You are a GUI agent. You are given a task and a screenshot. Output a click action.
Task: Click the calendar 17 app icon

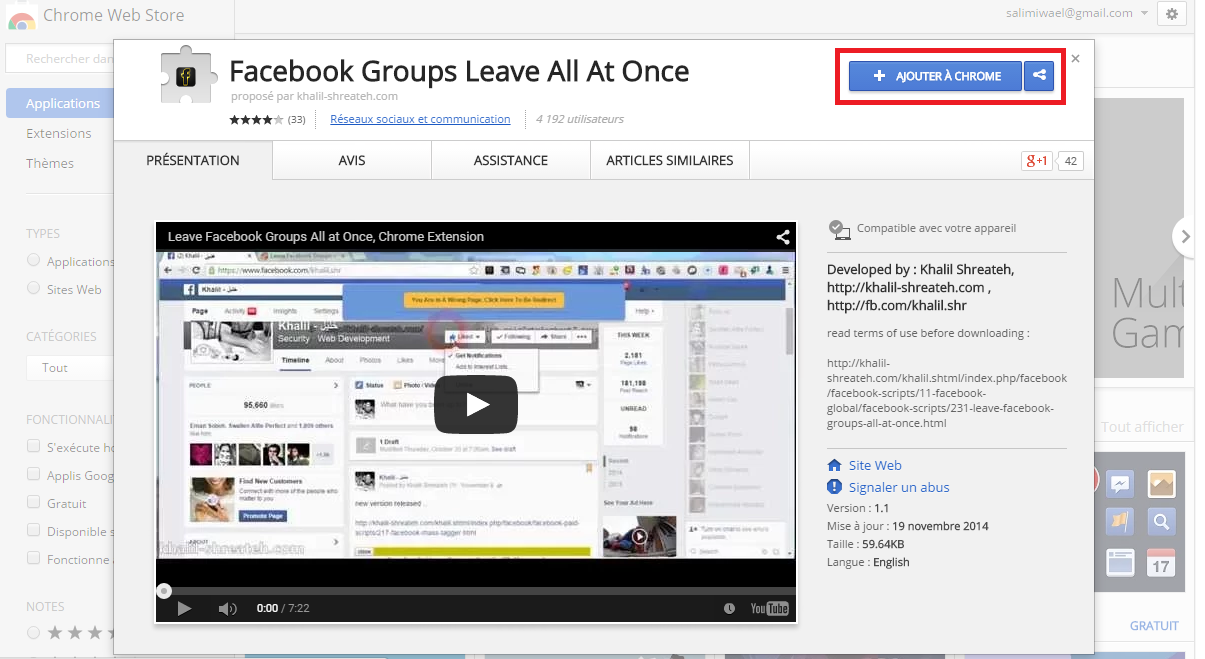(x=1161, y=562)
